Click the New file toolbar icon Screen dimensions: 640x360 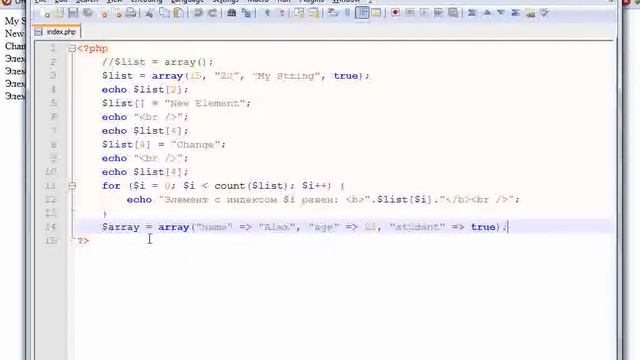(x=45, y=13)
